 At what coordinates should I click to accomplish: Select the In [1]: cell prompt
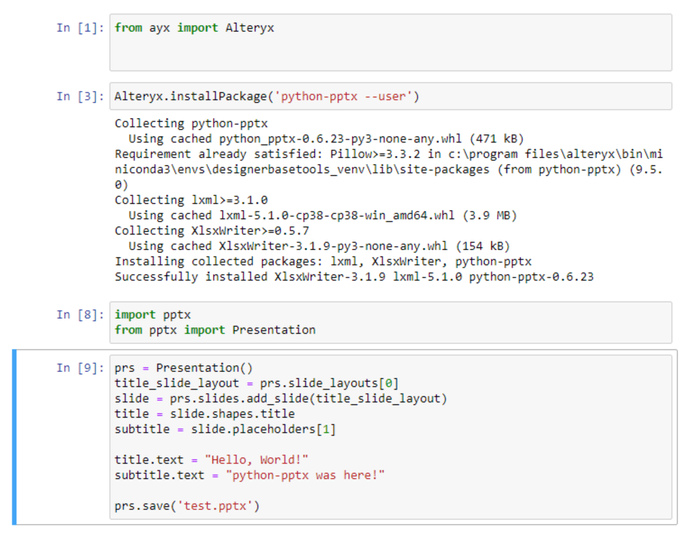click(x=80, y=28)
